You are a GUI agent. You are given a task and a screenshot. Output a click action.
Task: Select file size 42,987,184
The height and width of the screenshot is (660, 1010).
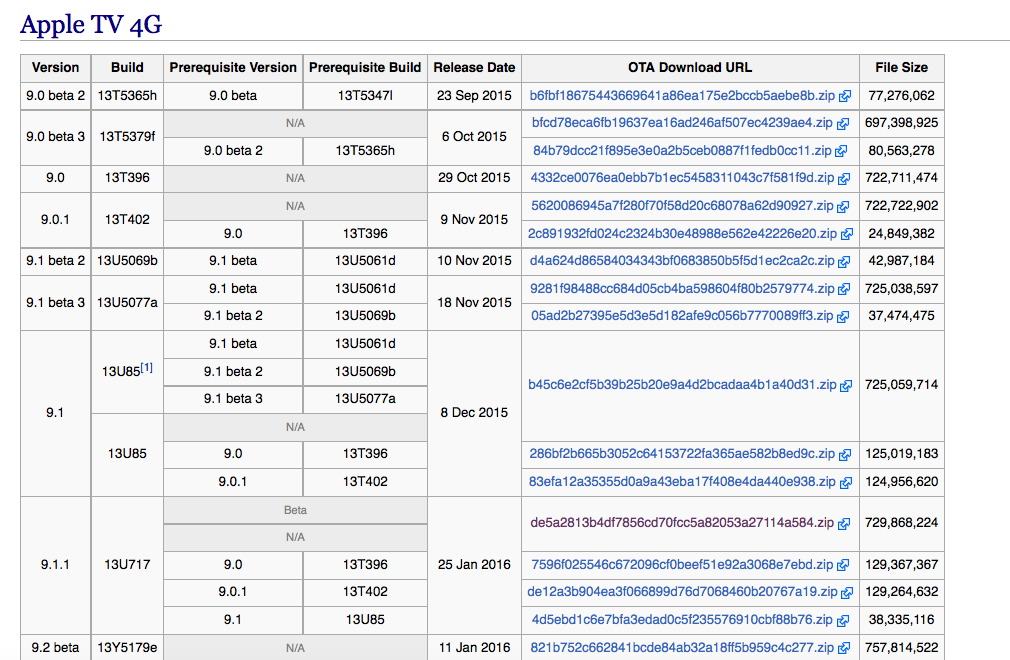(x=901, y=261)
